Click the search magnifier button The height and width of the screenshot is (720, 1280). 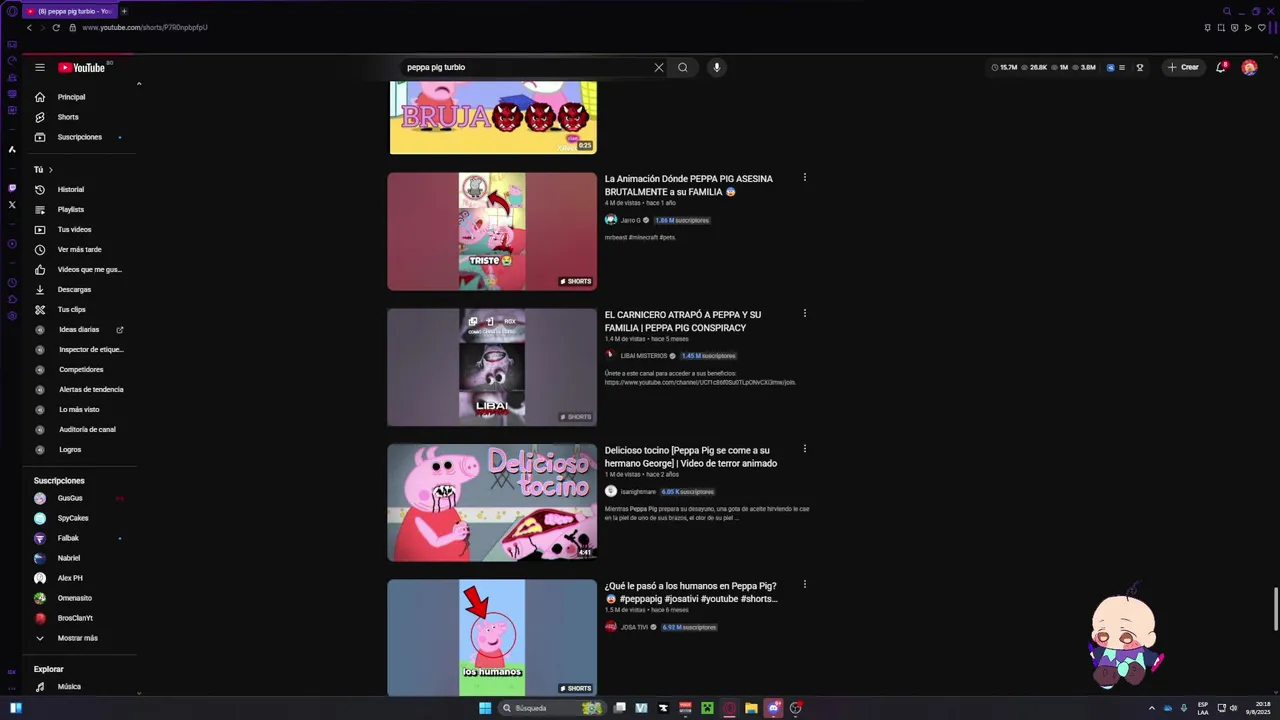tap(683, 67)
